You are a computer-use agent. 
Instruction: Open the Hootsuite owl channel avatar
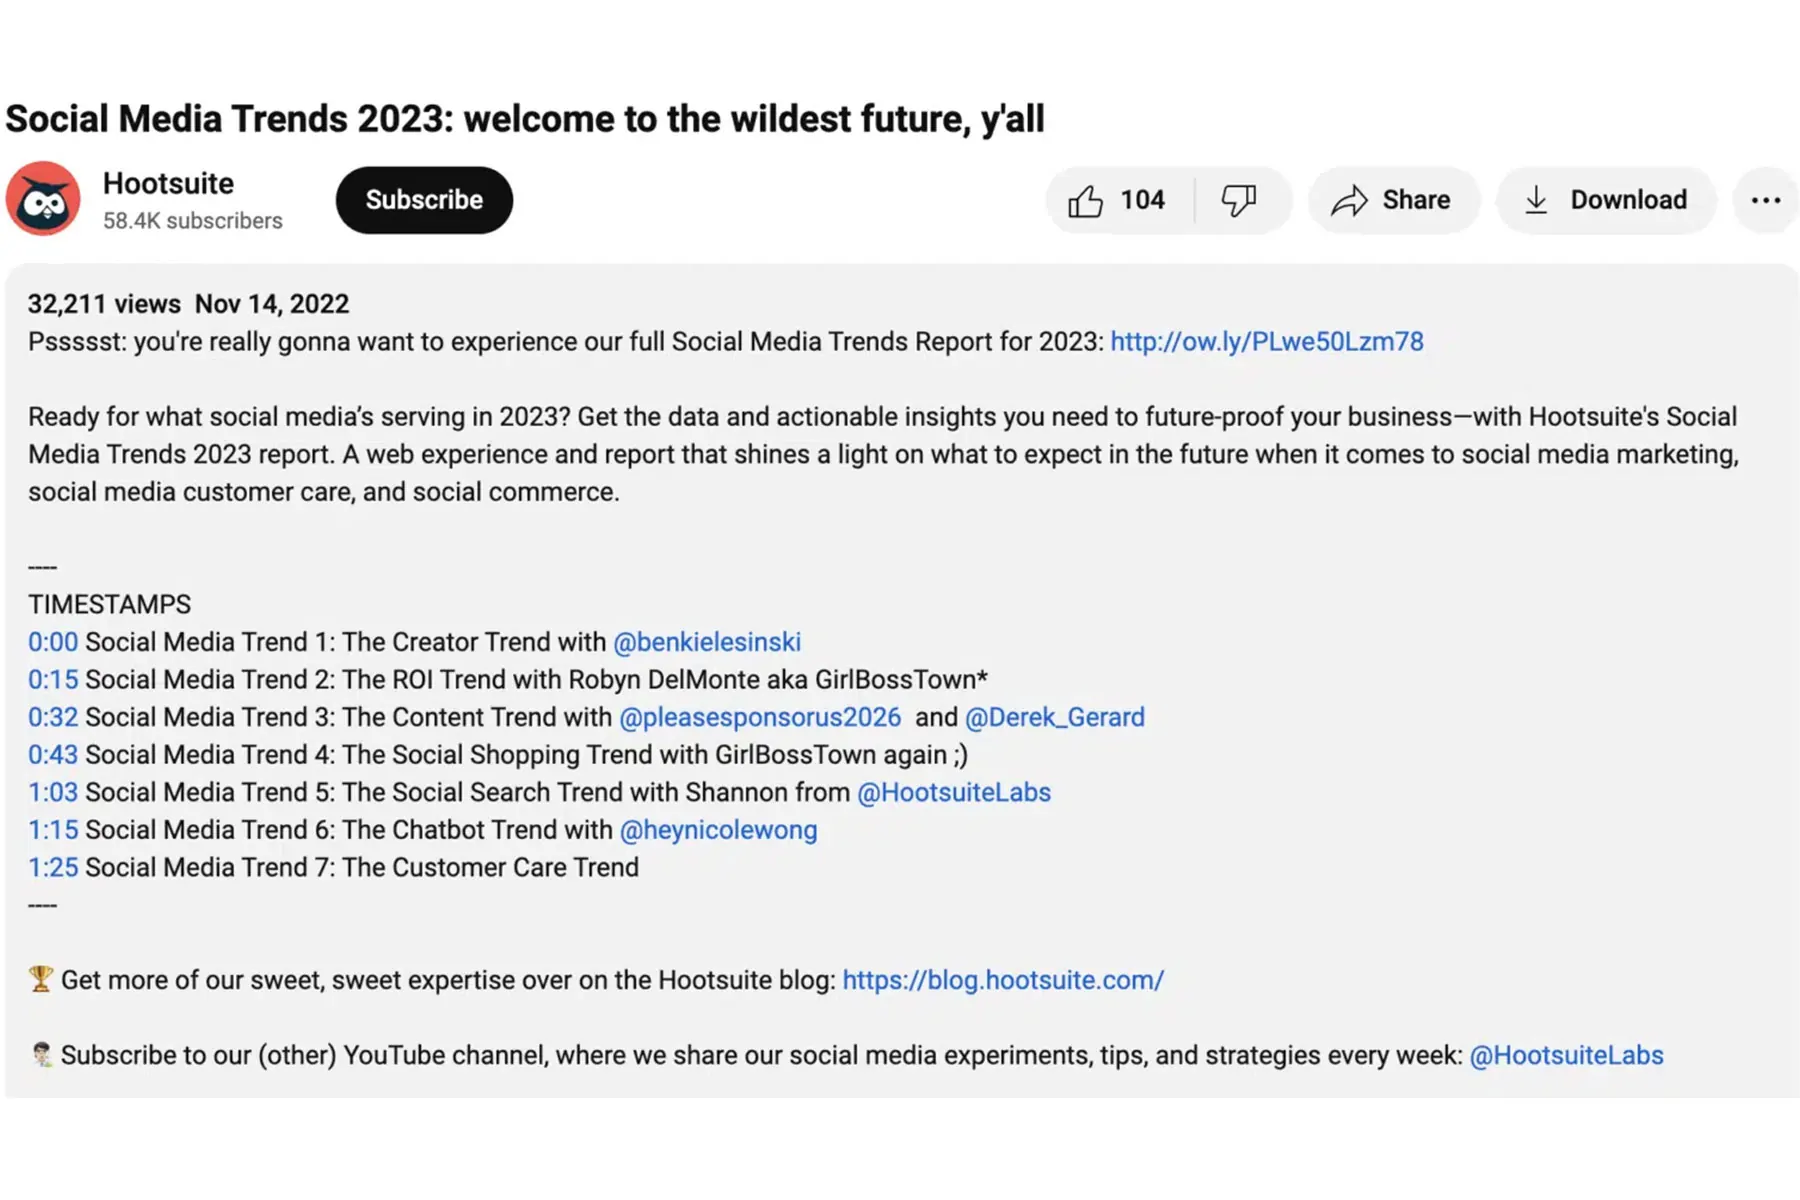click(x=43, y=199)
